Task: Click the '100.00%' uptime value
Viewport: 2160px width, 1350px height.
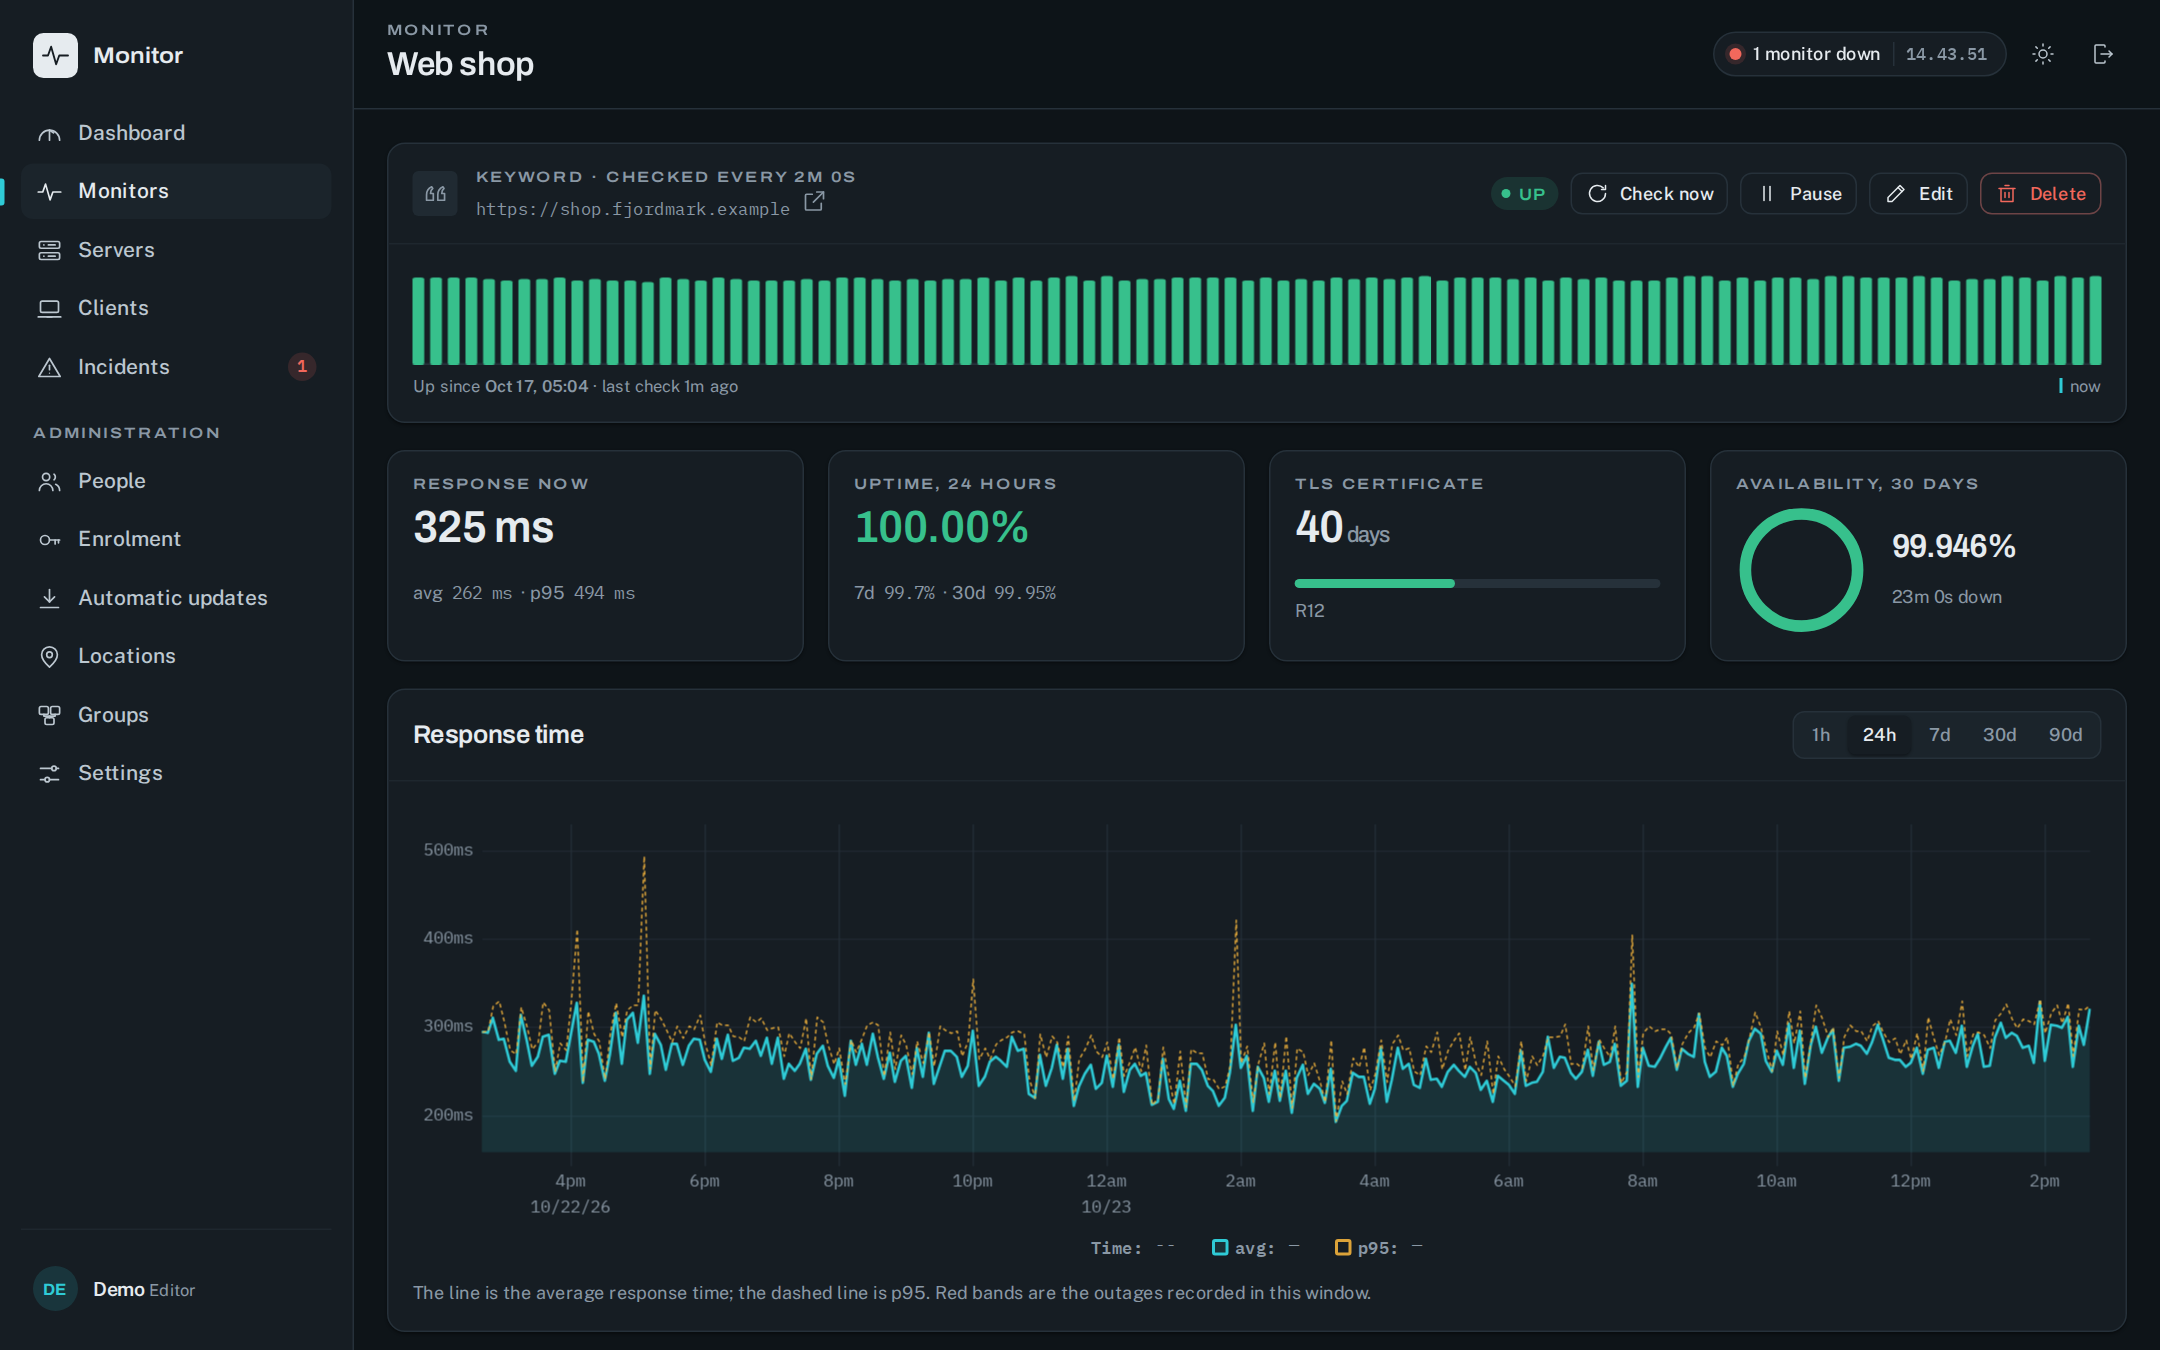Action: click(x=941, y=527)
